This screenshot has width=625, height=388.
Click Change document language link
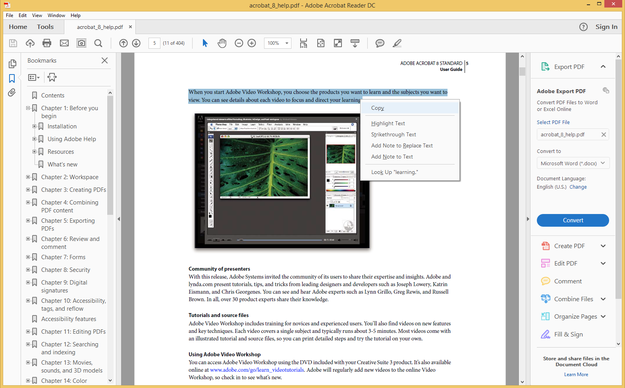[x=578, y=187]
